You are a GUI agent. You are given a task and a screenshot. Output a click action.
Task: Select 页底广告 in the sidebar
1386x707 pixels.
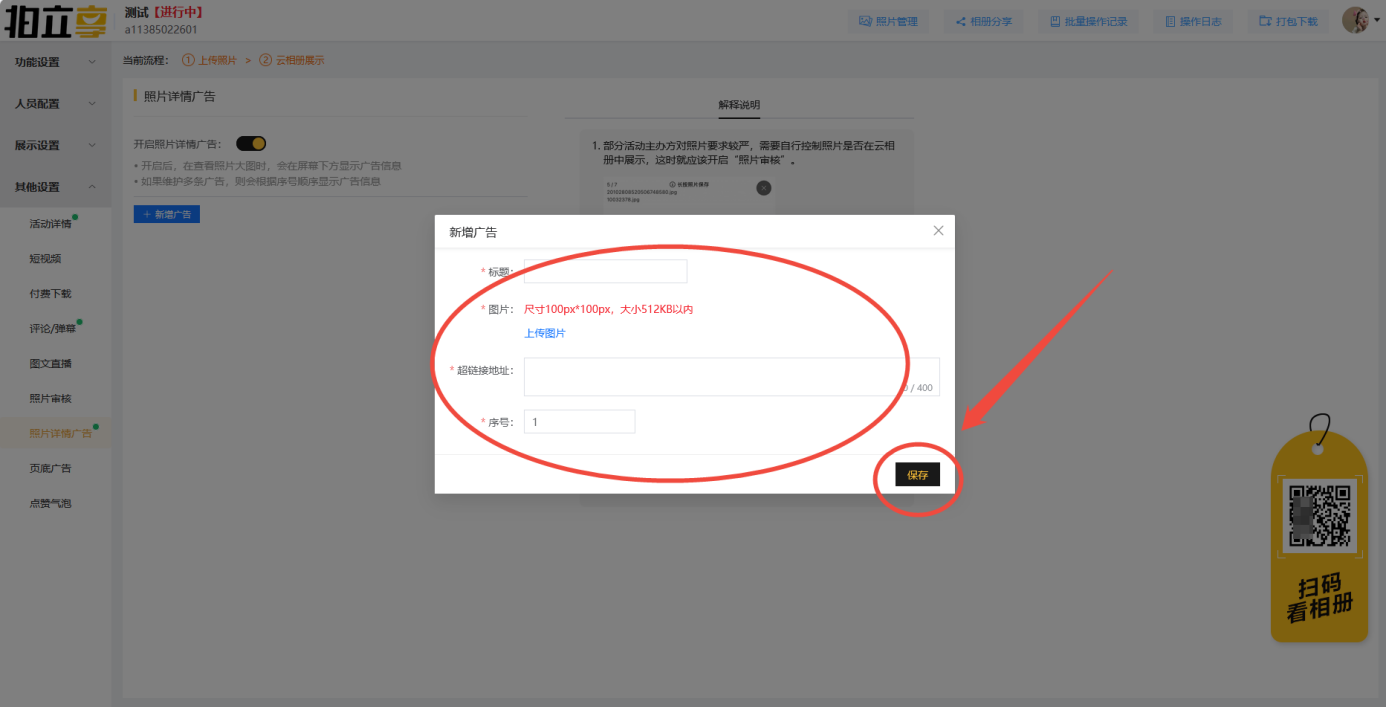50,468
